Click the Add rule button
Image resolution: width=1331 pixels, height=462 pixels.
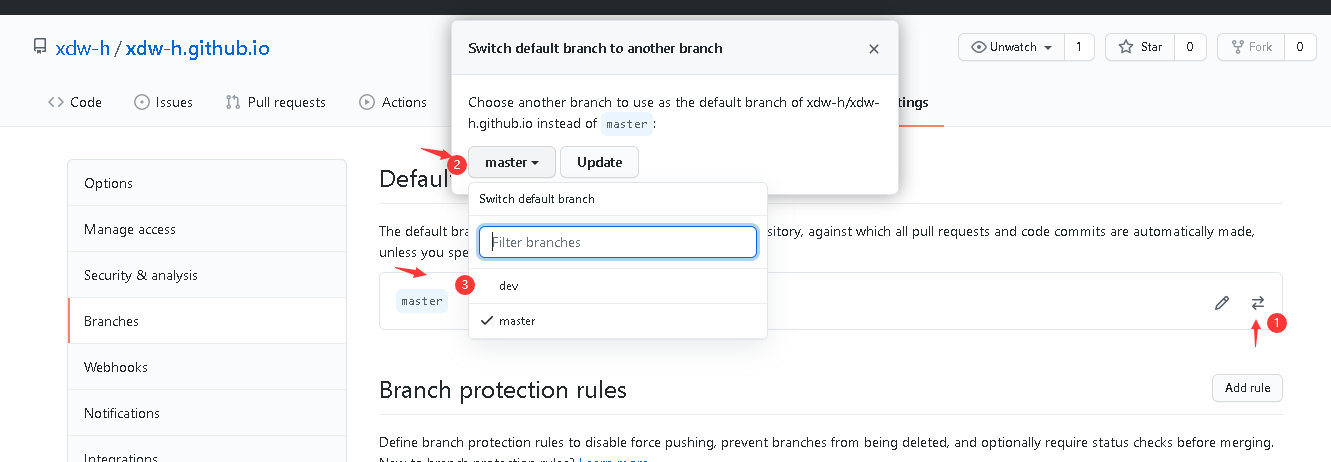pyautogui.click(x=1246, y=388)
